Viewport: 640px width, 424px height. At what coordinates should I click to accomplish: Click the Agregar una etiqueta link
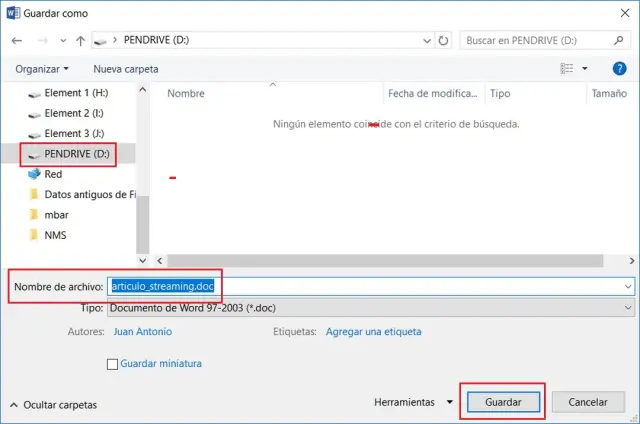(x=373, y=332)
